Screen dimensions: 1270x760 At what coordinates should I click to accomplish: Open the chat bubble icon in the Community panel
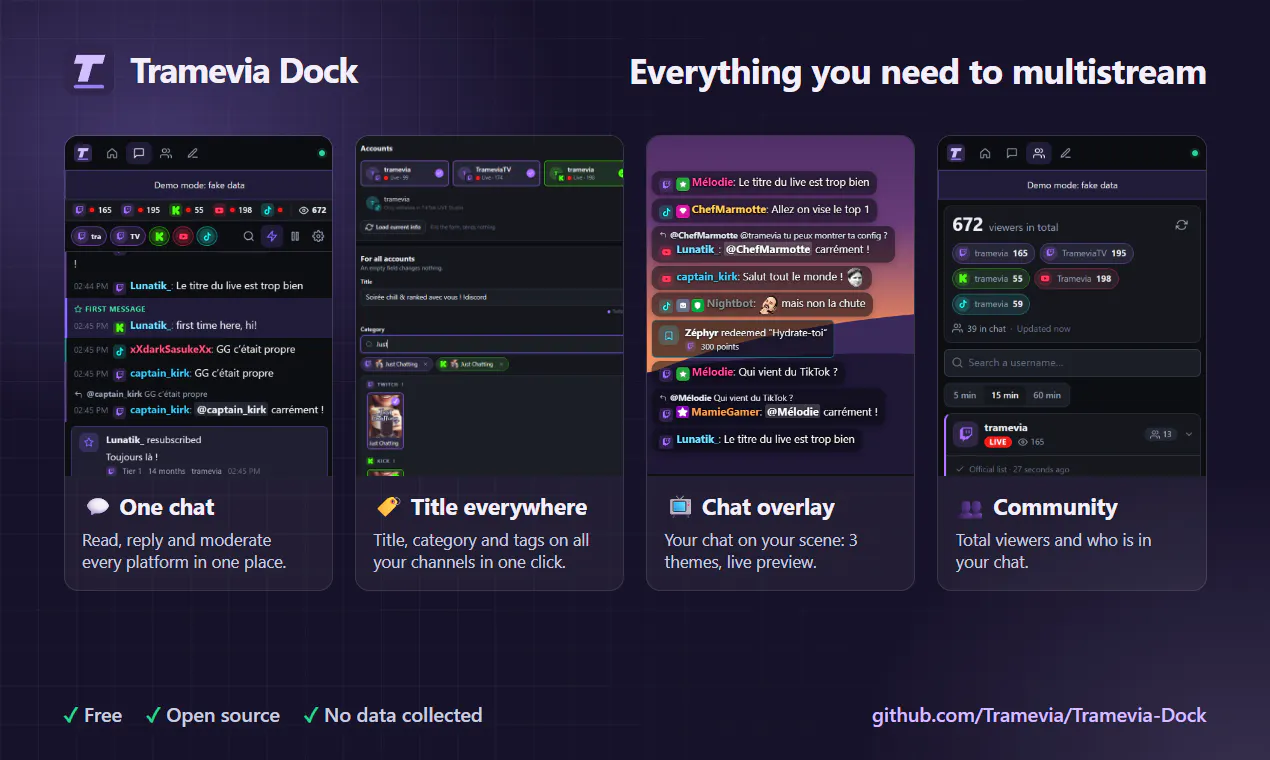pos(1012,153)
